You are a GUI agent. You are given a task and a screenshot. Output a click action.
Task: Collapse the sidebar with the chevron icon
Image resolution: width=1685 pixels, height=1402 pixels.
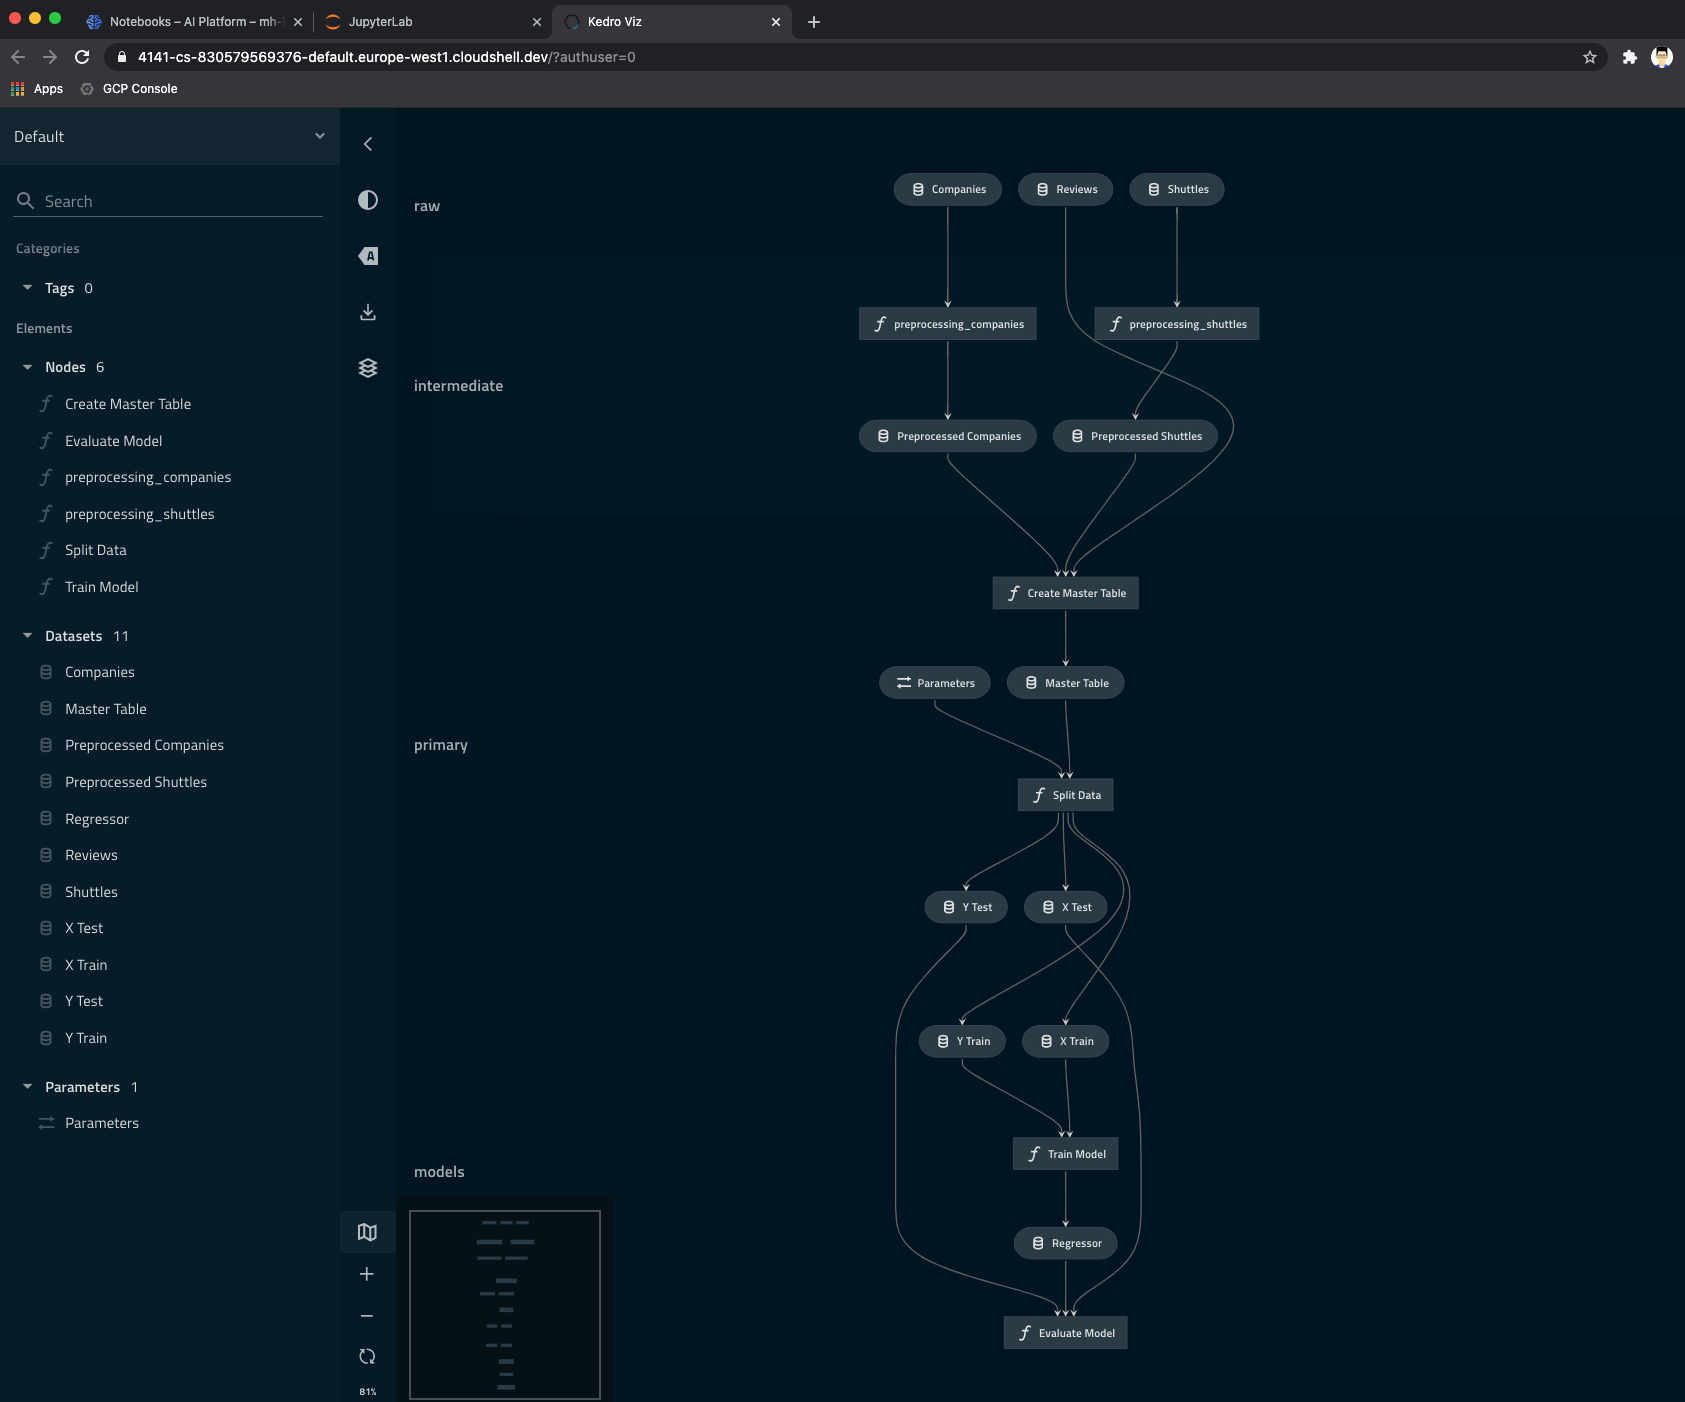(x=368, y=144)
